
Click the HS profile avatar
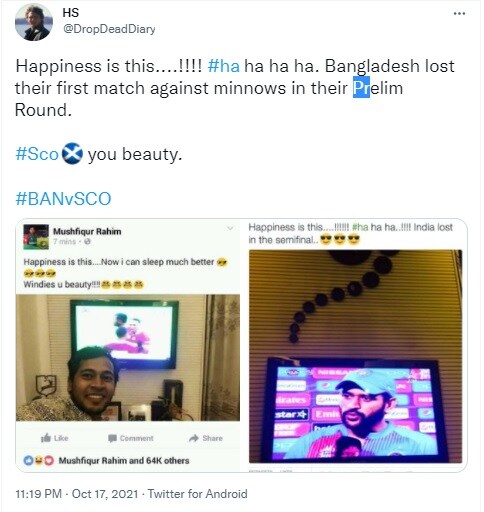[x=34, y=22]
